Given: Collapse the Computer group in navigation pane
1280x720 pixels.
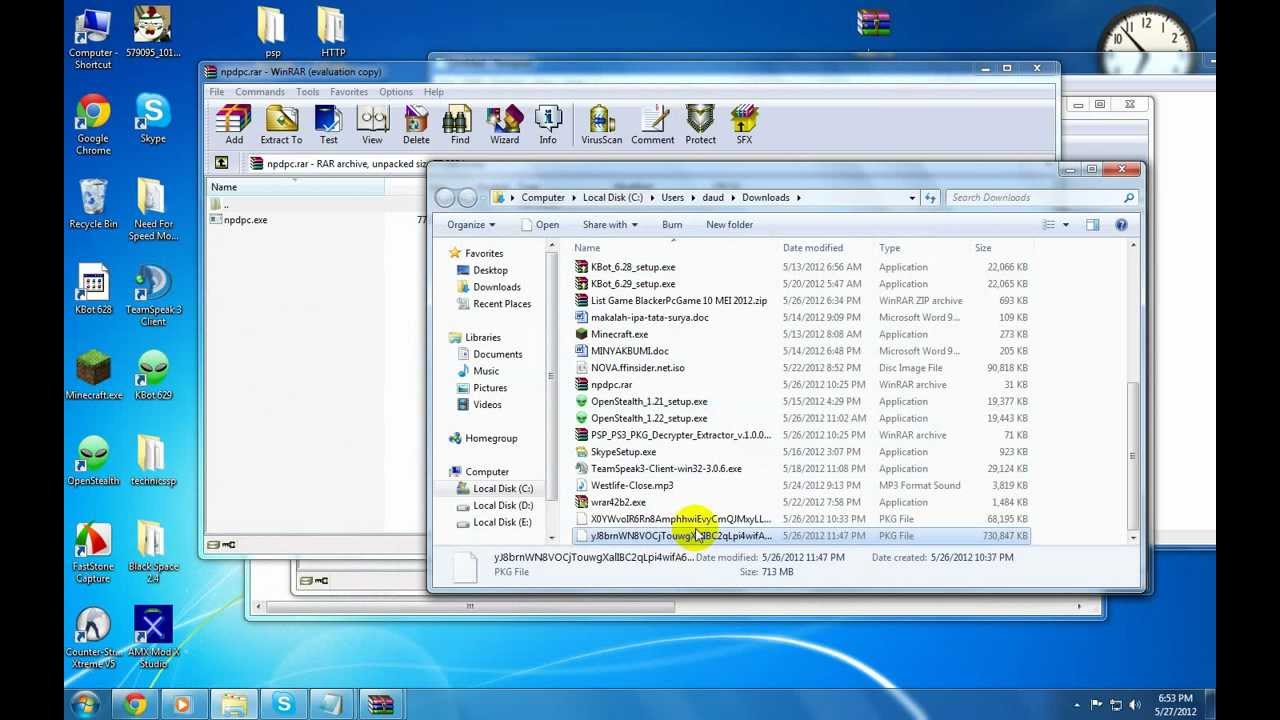Looking at the screenshot, I should (x=442, y=471).
